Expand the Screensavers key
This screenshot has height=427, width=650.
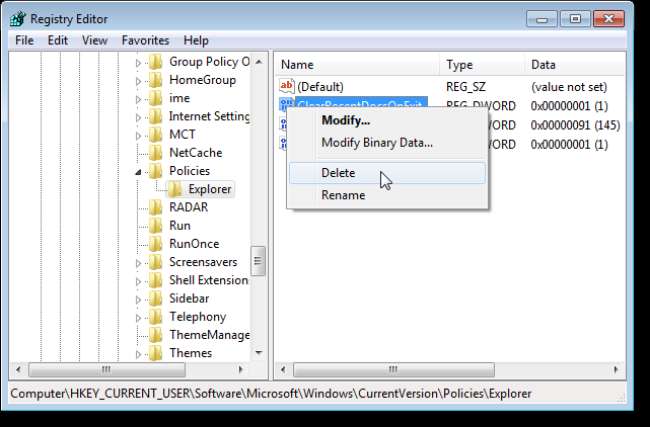[x=138, y=263]
